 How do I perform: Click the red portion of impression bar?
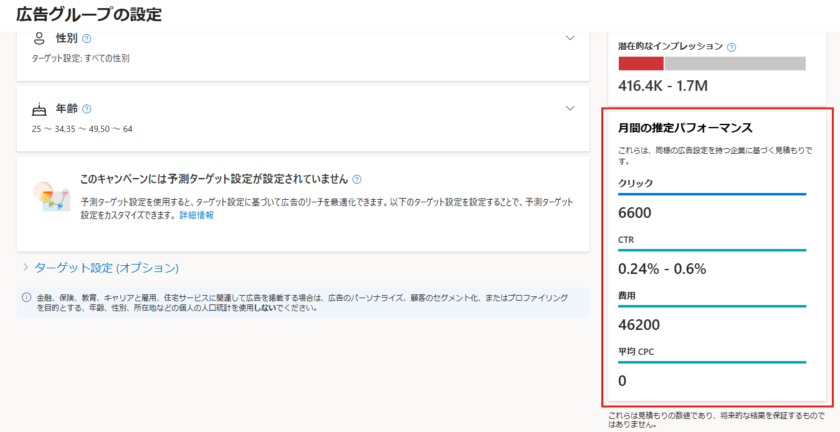point(640,63)
